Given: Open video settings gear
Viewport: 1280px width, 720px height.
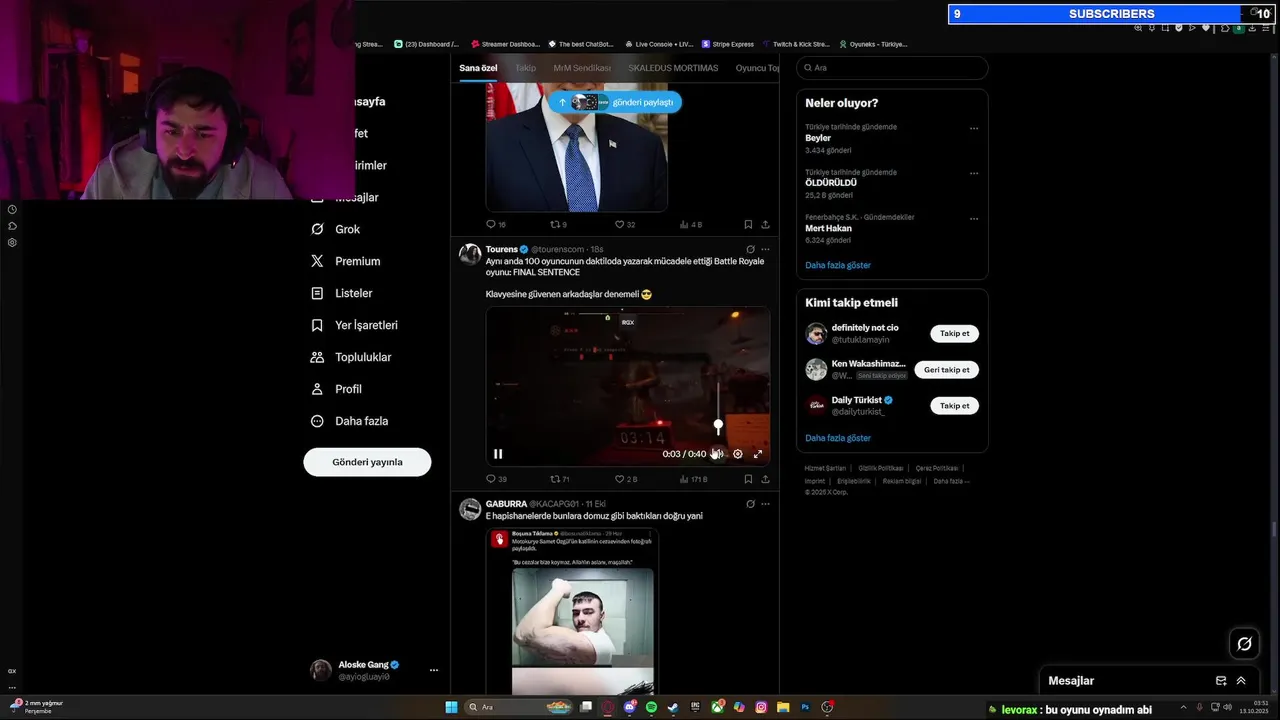Looking at the screenshot, I should (738, 454).
